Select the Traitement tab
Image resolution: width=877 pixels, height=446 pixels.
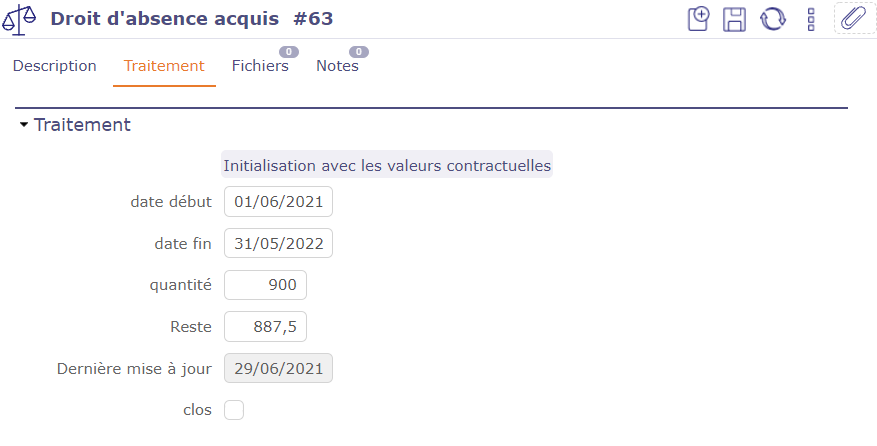coord(164,66)
